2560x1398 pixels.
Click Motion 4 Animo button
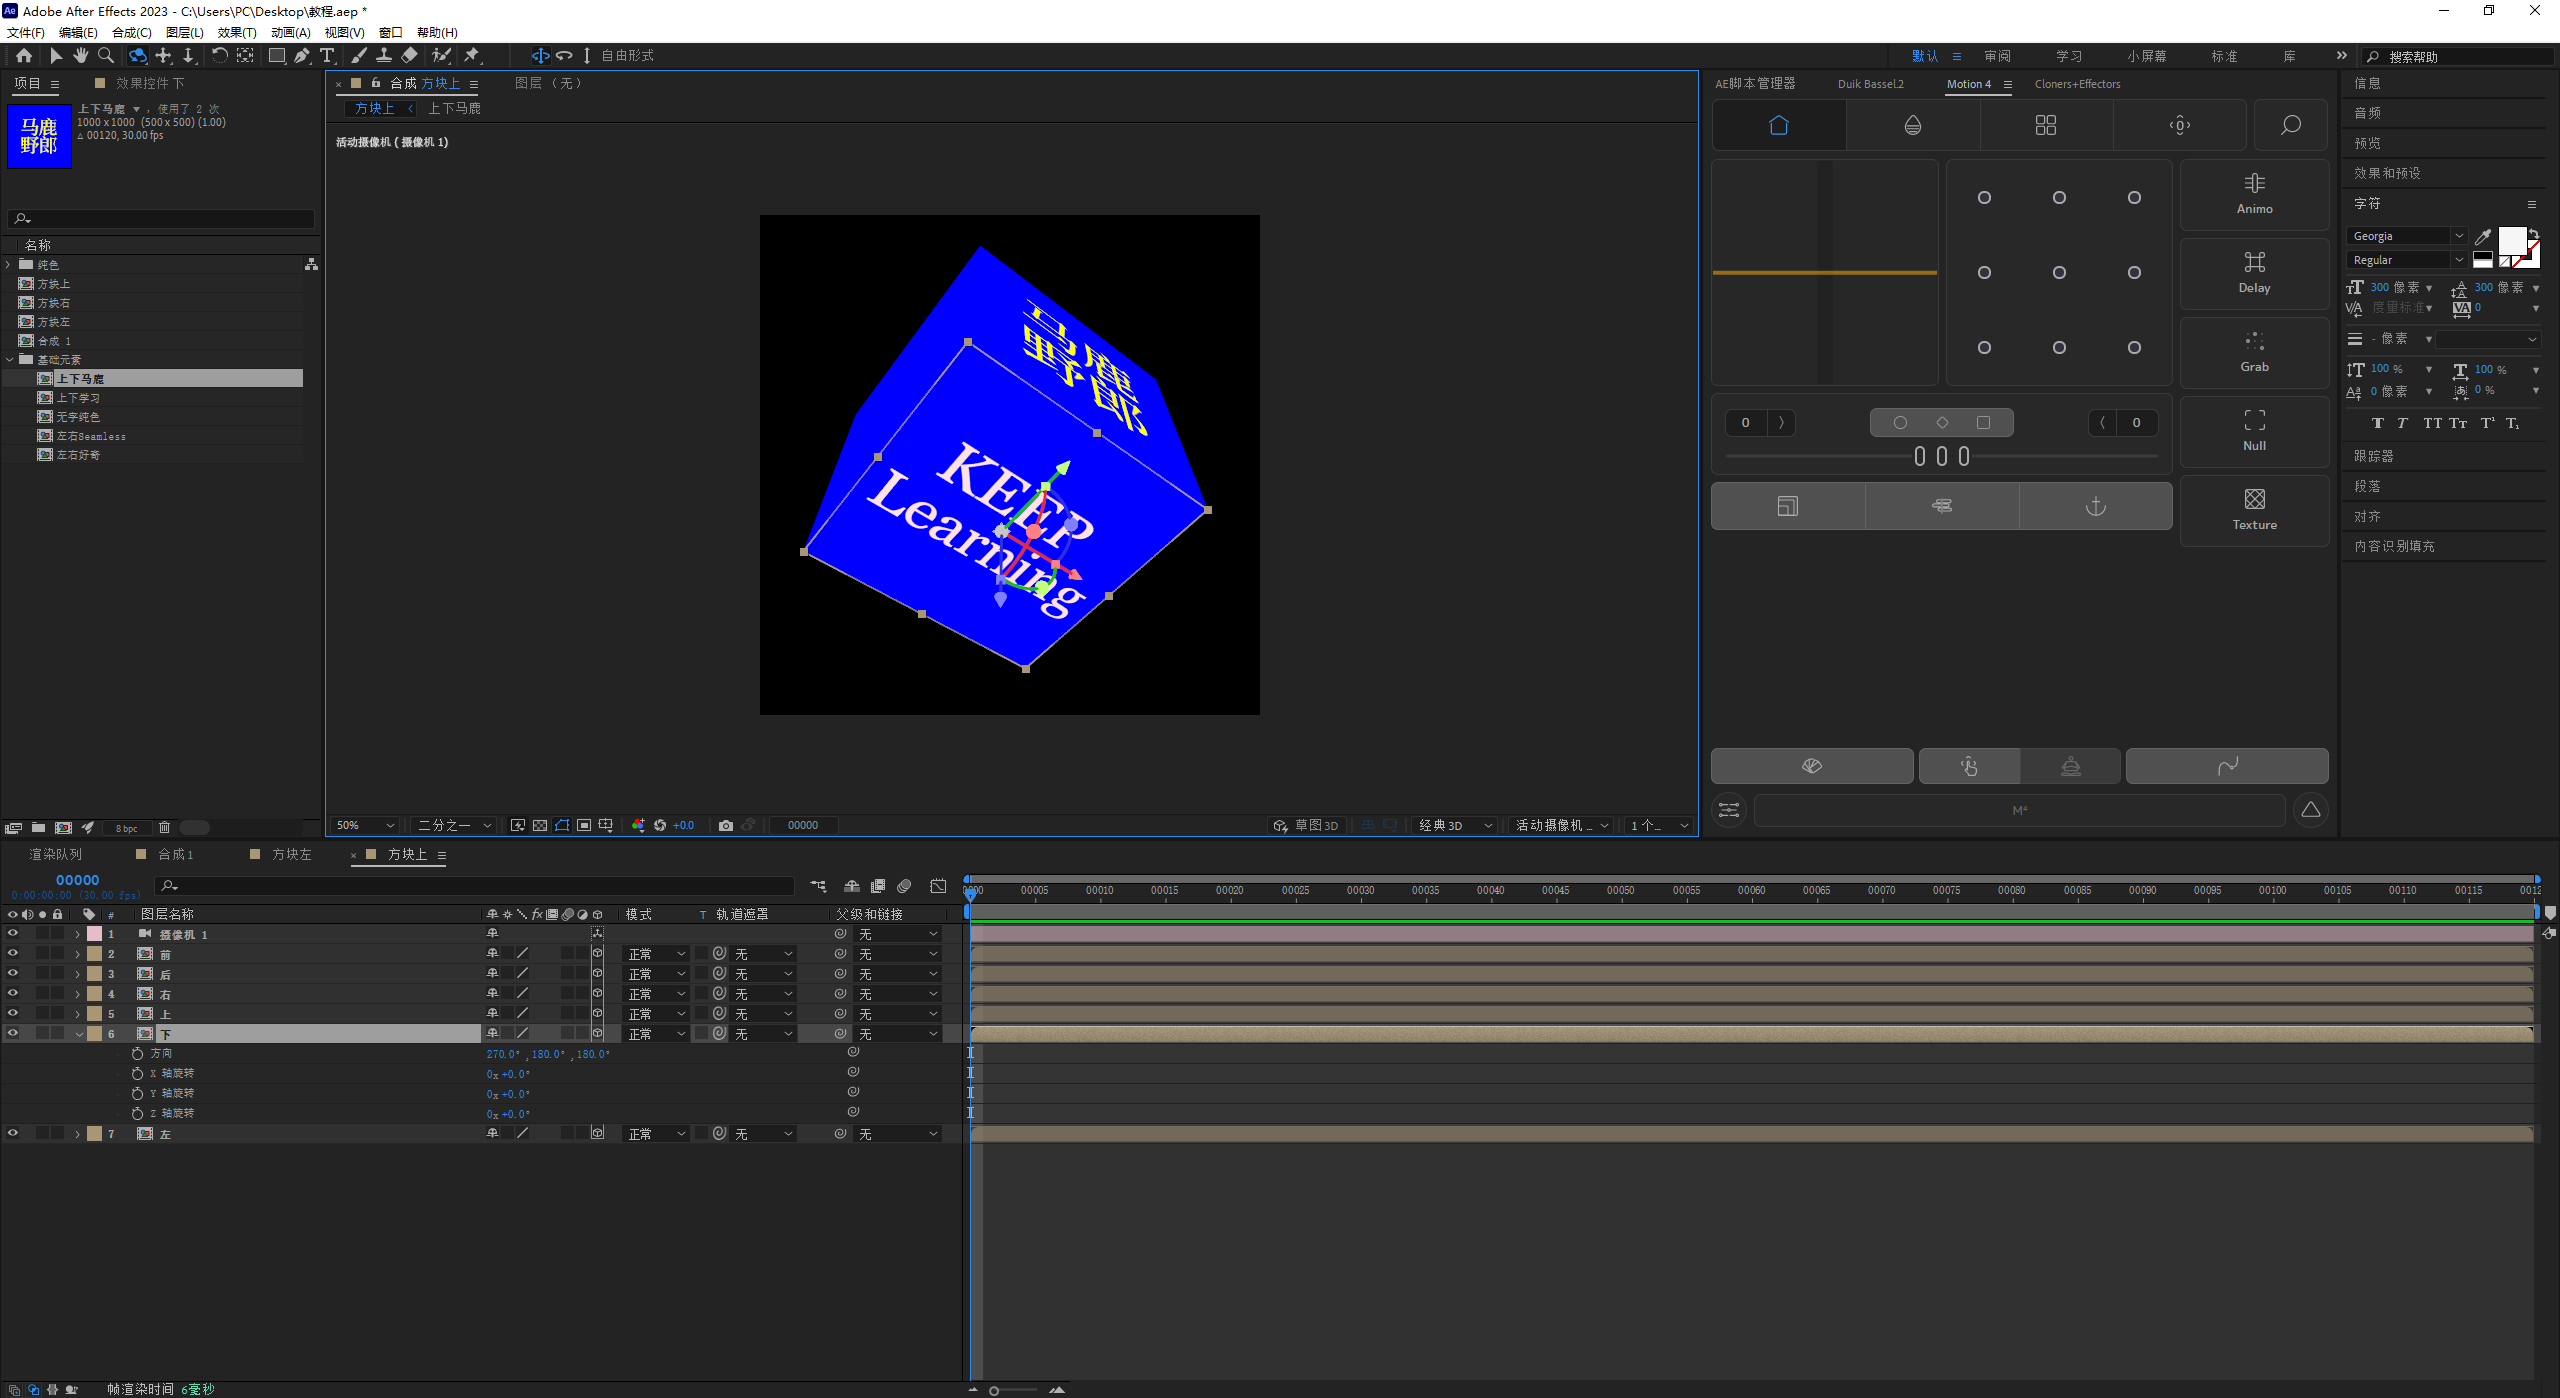click(x=2254, y=194)
